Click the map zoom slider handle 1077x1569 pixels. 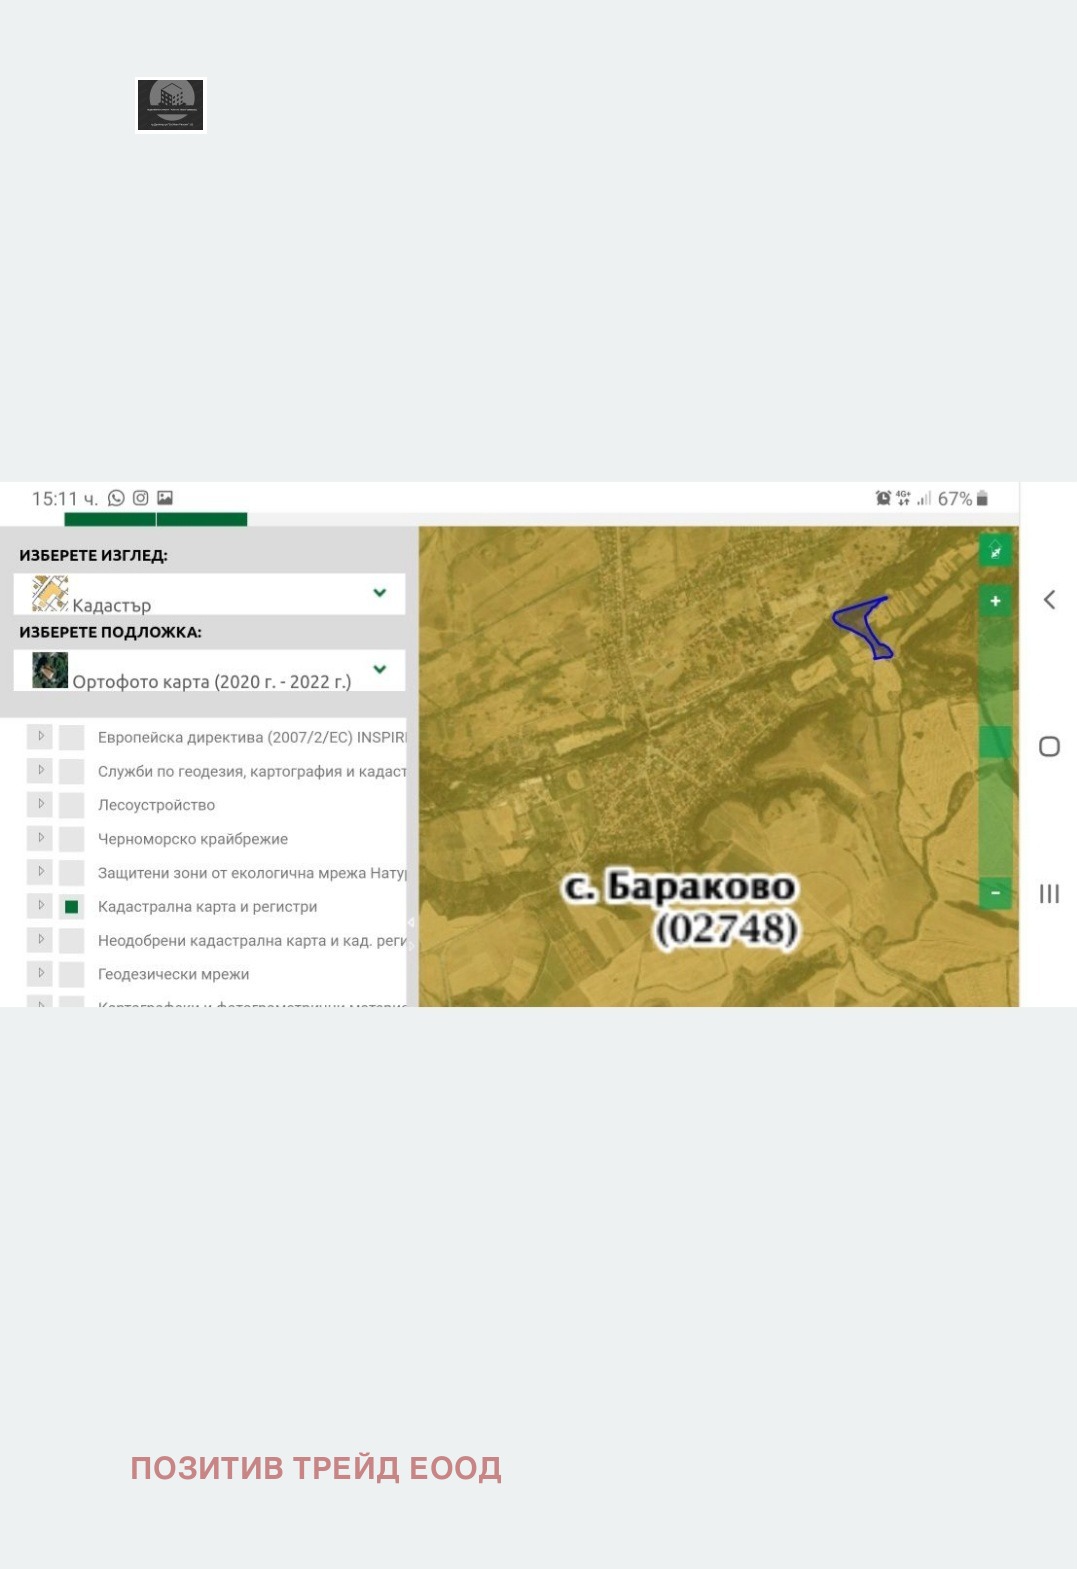pos(995,742)
